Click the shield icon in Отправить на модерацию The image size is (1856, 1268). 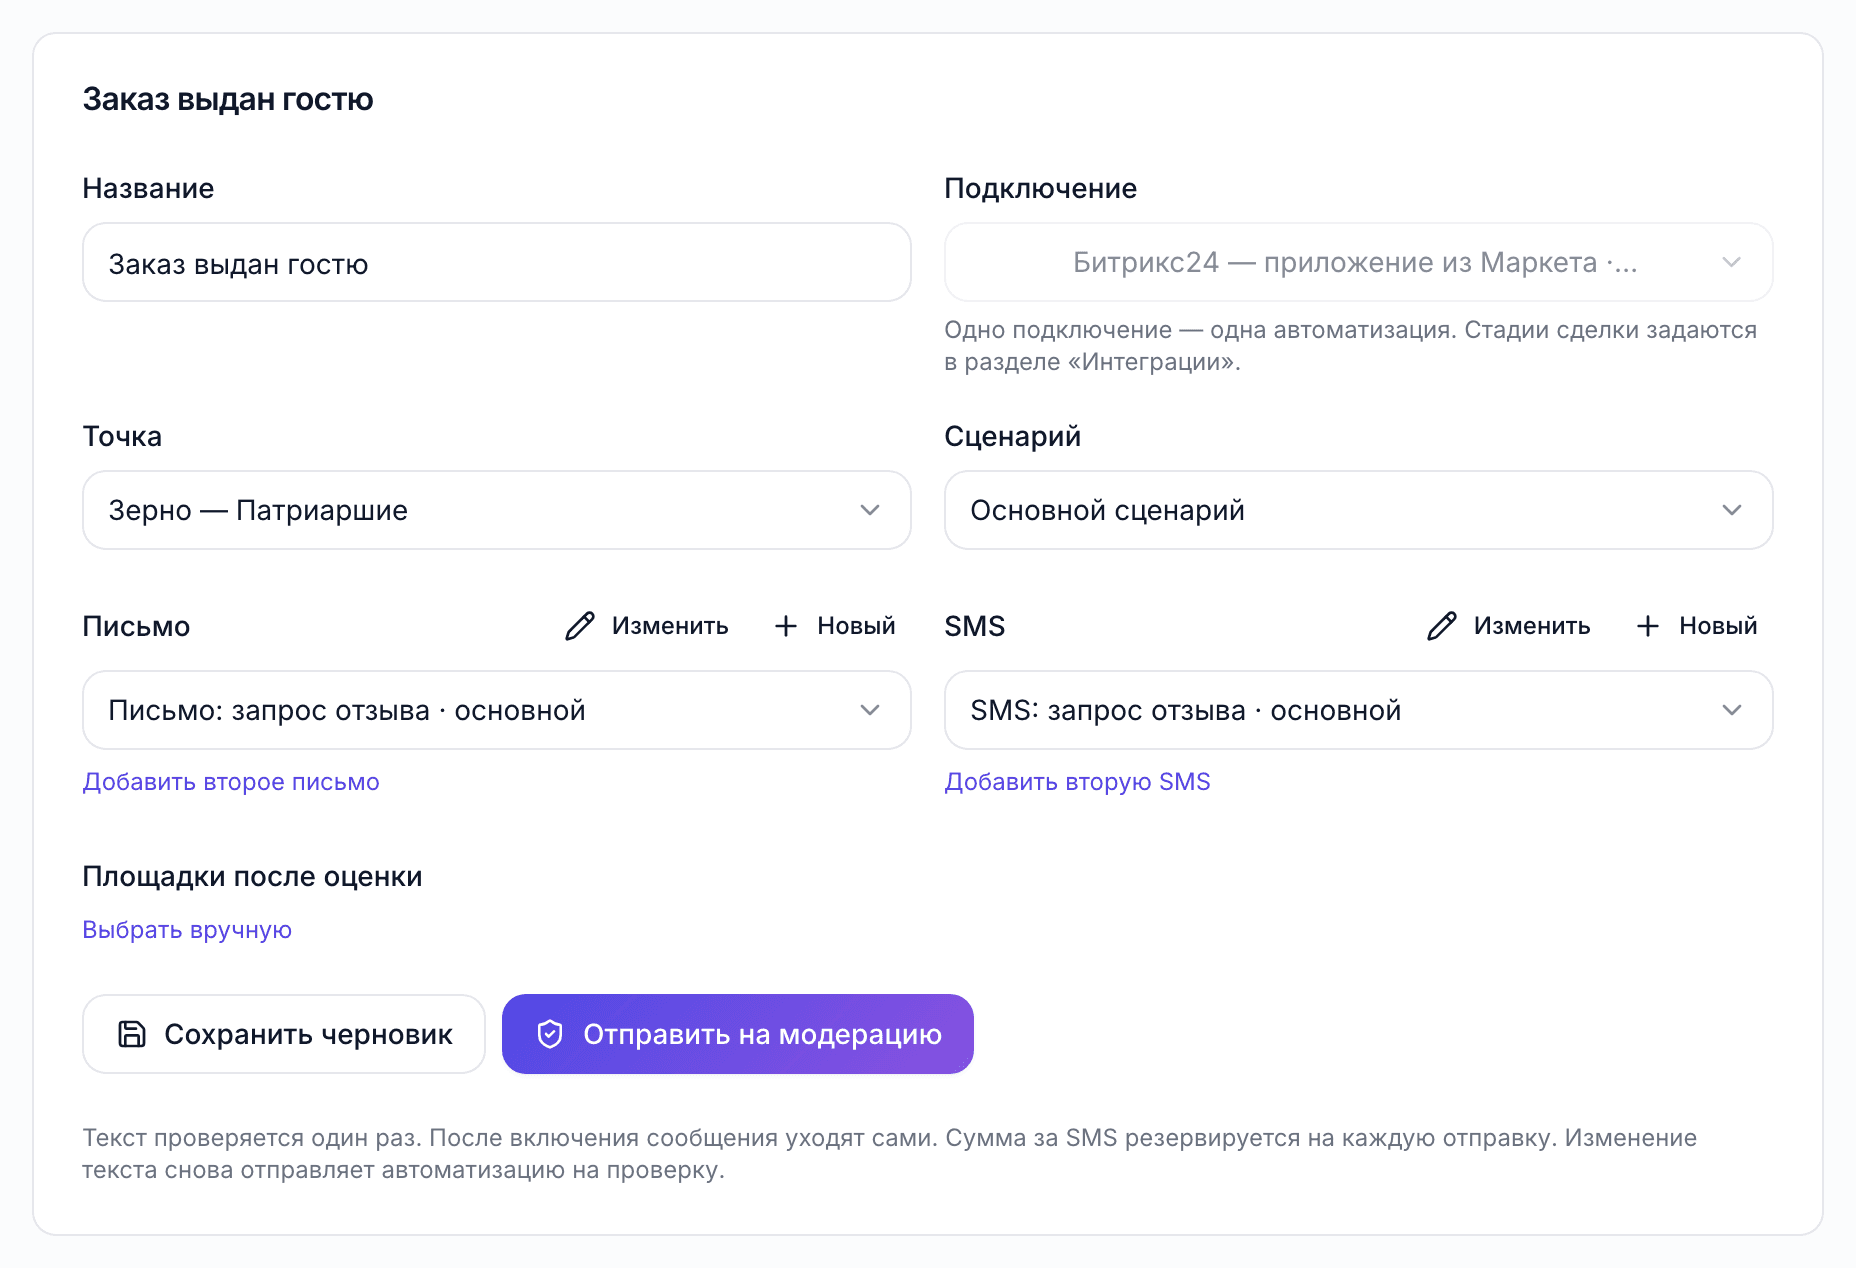tap(550, 1034)
